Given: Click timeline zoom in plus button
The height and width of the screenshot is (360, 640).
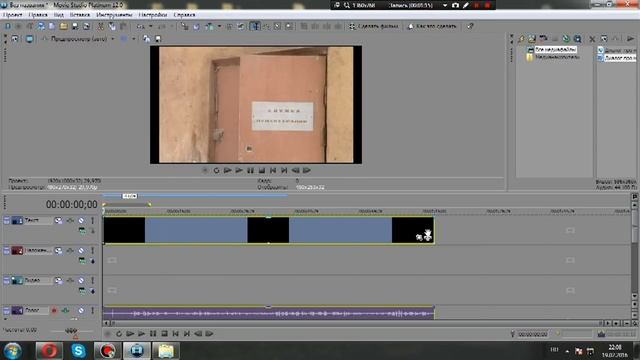Looking at the screenshot, I should click(617, 323).
